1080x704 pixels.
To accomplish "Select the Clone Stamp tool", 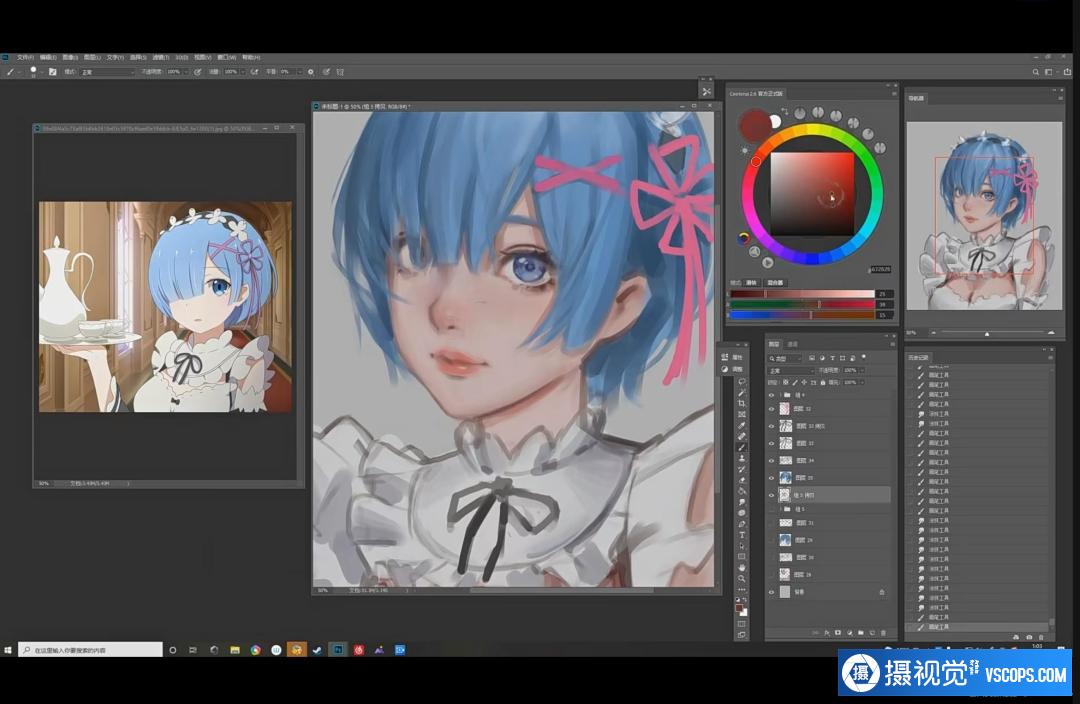I will [742, 458].
